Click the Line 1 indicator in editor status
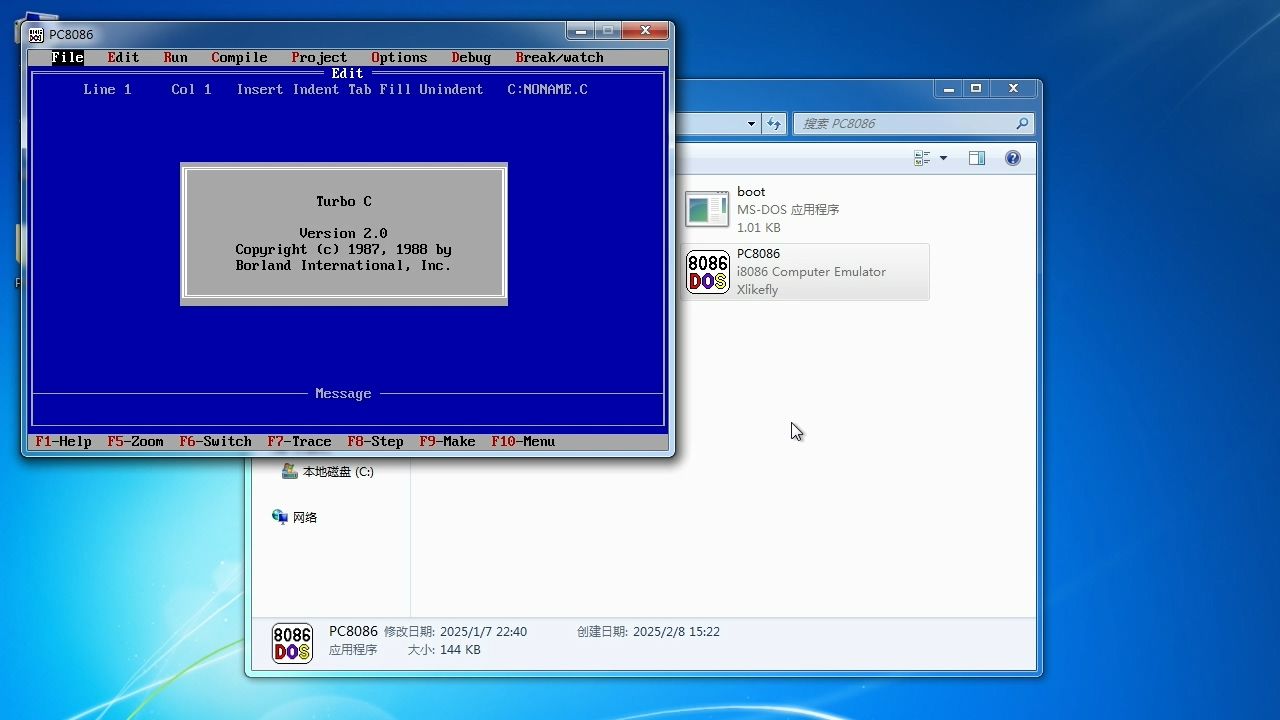The image size is (1280, 720). pyautogui.click(x=108, y=90)
